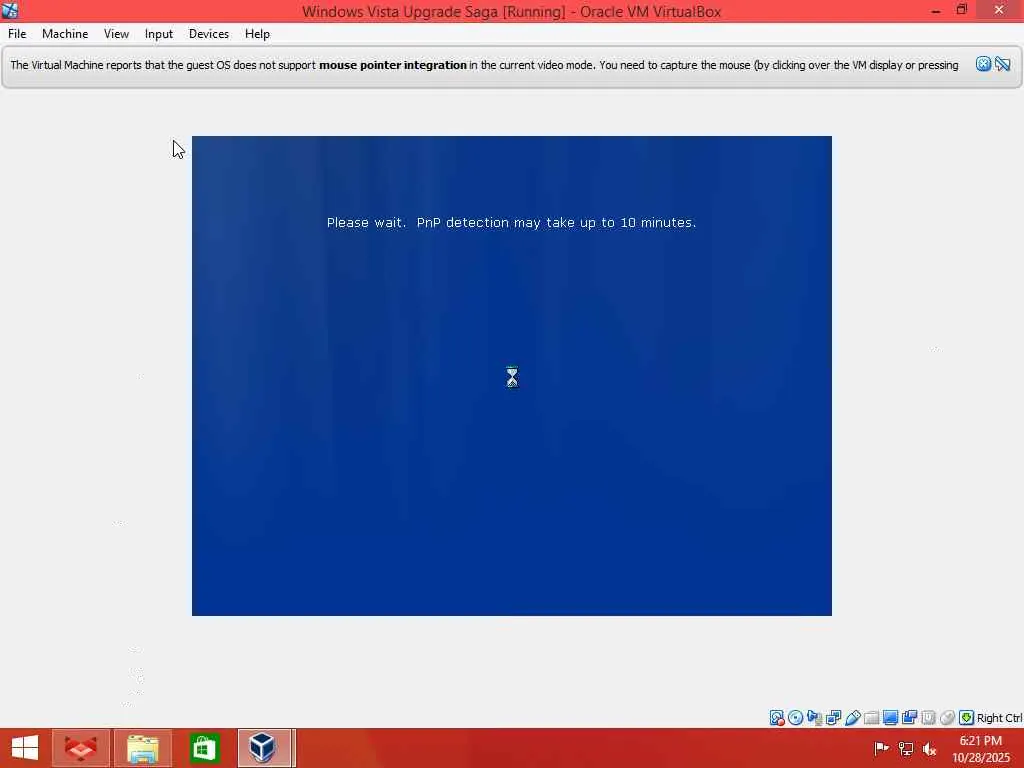
Task: Click the 'mouse pointer integration' bold text
Action: (x=392, y=65)
